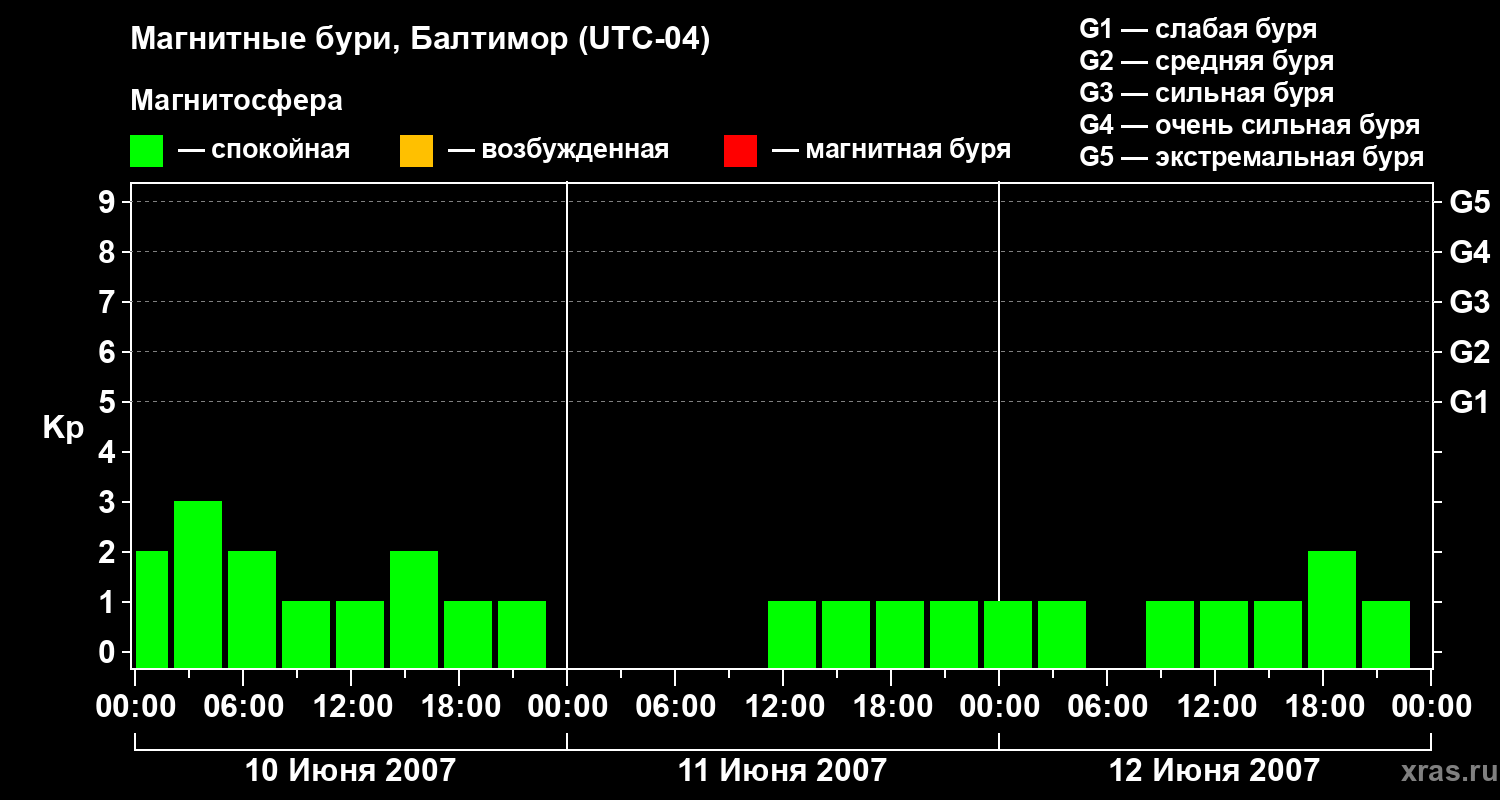Click the '7' value on Kp axis
Viewport: 1500px width, 800px height.
pyautogui.click(x=109, y=302)
